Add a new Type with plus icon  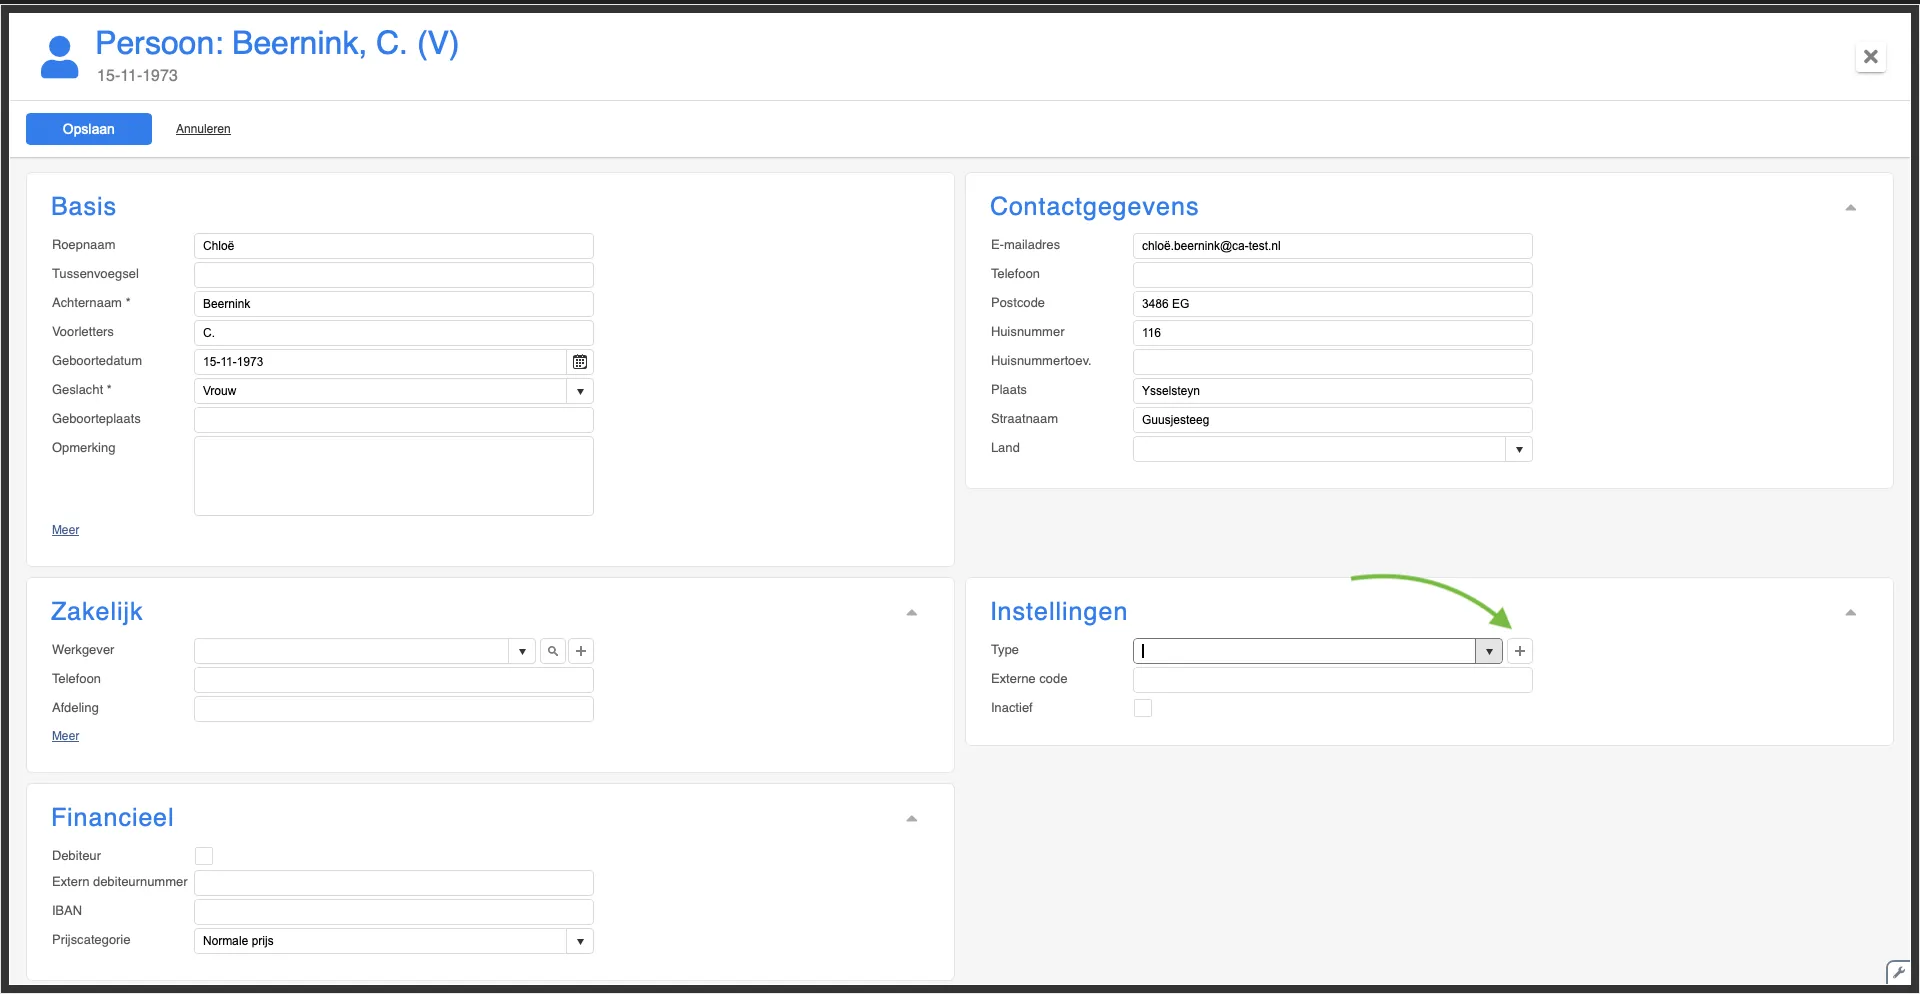point(1520,651)
